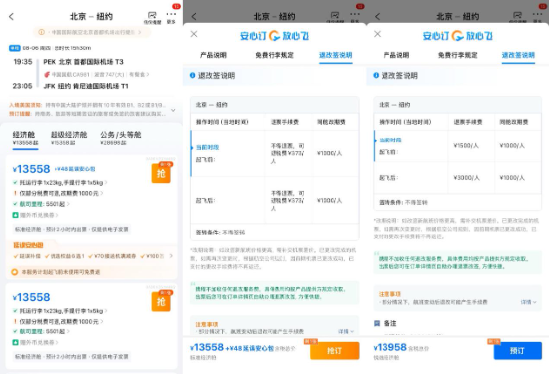The image size is (550, 375).
Task: Expand 延误安心包 benefits row arrow
Action: (x=171, y=256)
